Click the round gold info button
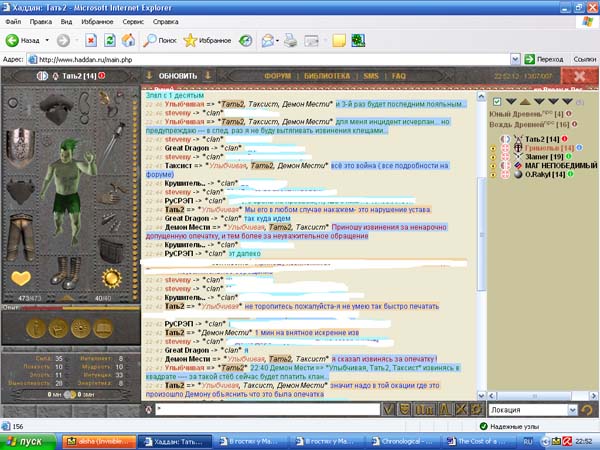The width and height of the screenshot is (600, 450). pyautogui.click(x=36, y=328)
